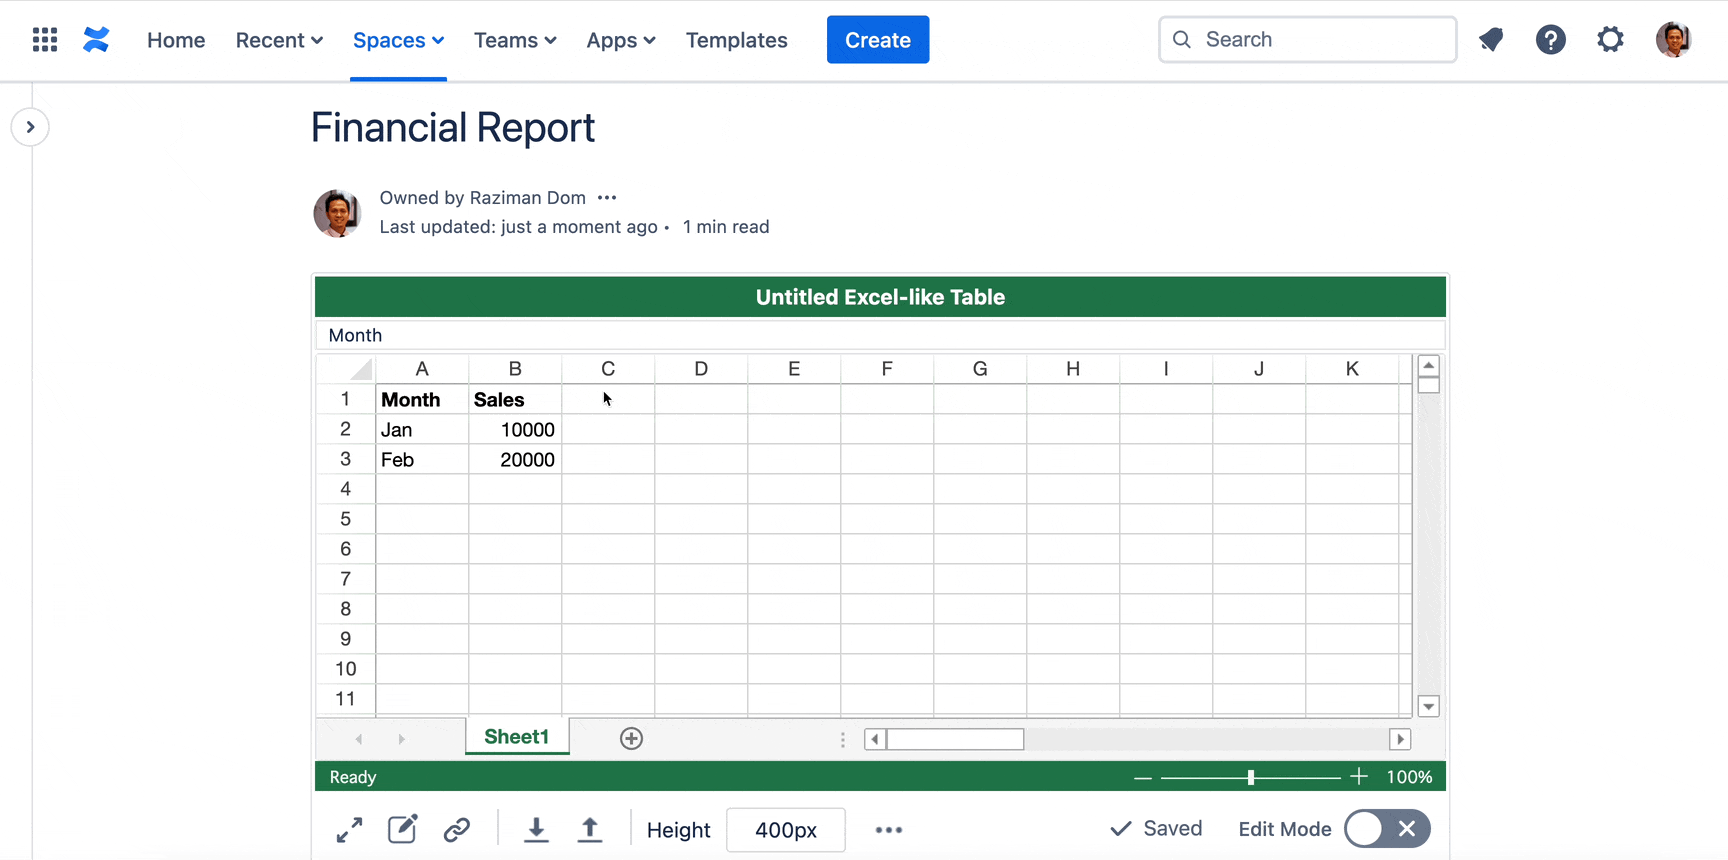The height and width of the screenshot is (860, 1728).
Task: Click the upload arrow icon
Action: click(x=590, y=829)
